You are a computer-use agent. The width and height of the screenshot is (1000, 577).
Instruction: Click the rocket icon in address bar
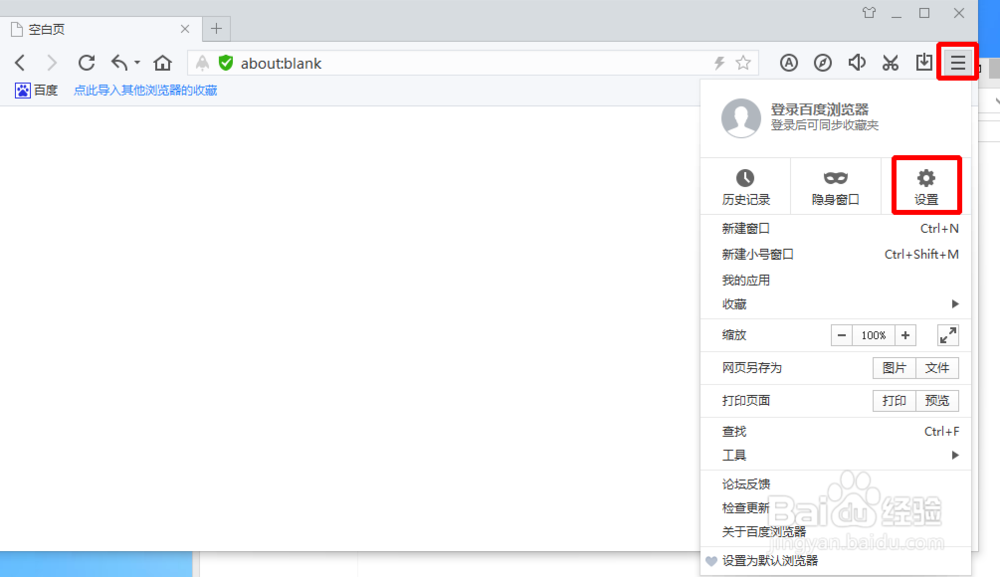pyautogui.click(x=202, y=62)
